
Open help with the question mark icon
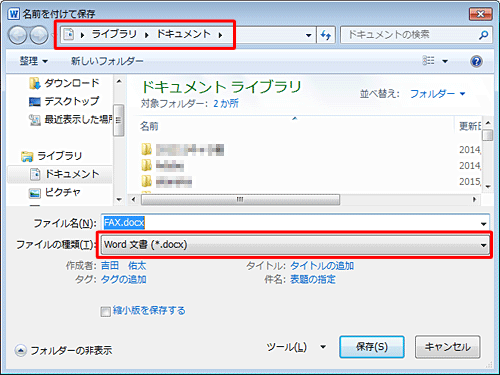[x=476, y=61]
